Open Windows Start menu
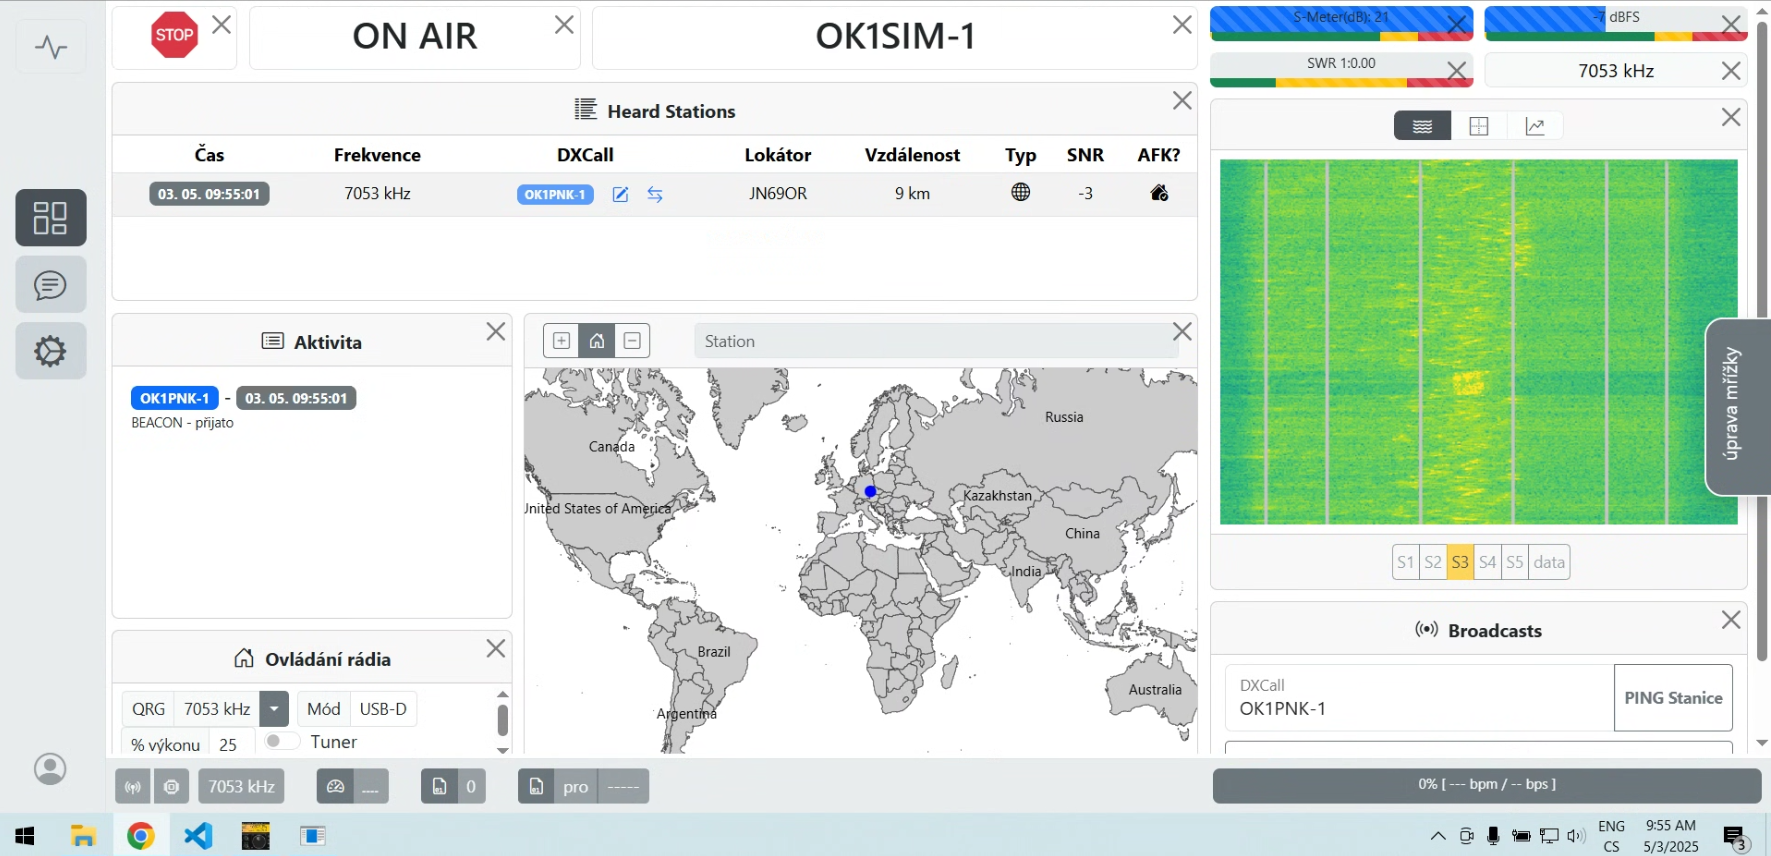 [x=25, y=836]
